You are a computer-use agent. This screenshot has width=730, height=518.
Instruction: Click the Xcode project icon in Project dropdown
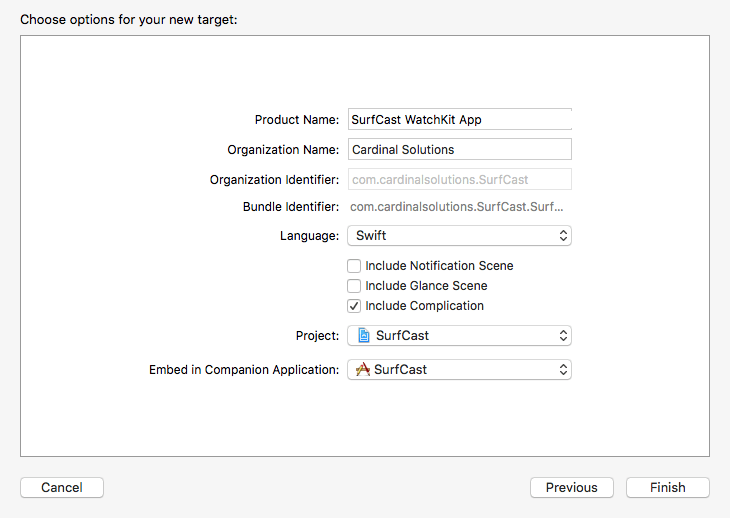coord(364,336)
